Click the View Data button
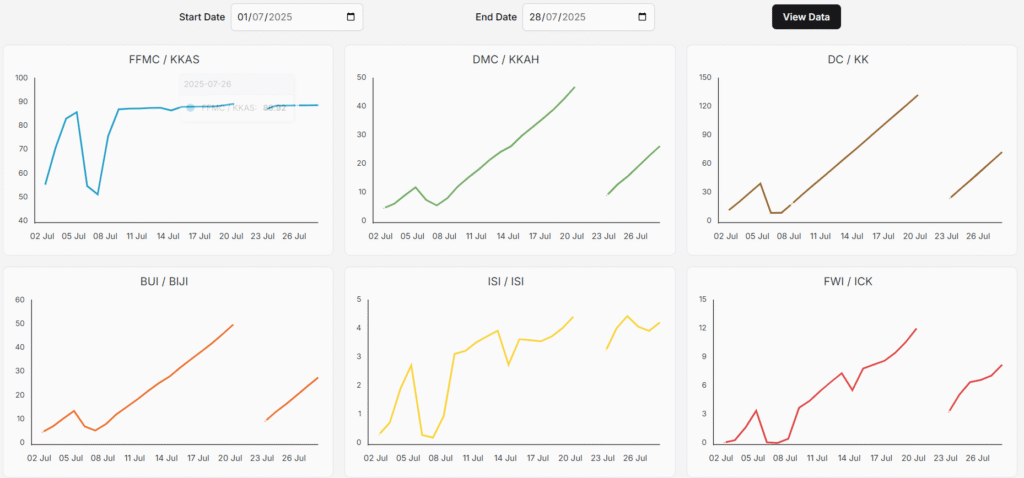This screenshot has height=478, width=1024. [806, 17]
